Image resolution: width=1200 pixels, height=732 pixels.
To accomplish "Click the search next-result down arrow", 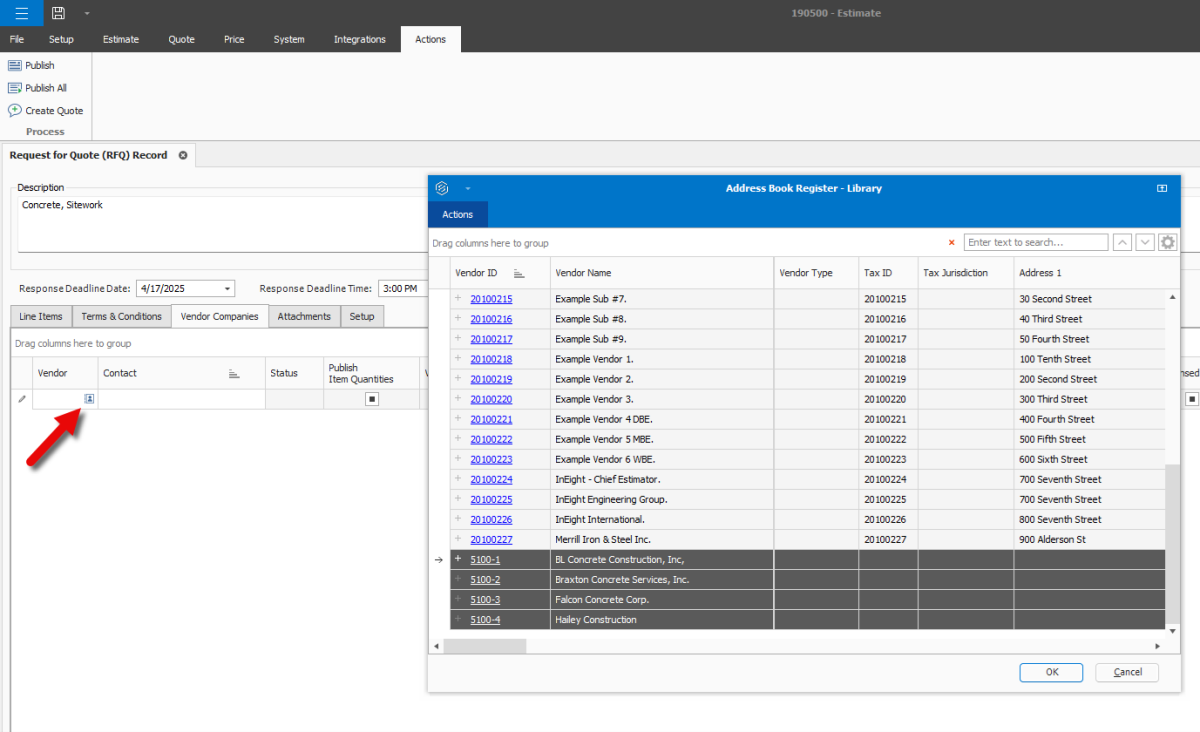I will click(x=1145, y=243).
